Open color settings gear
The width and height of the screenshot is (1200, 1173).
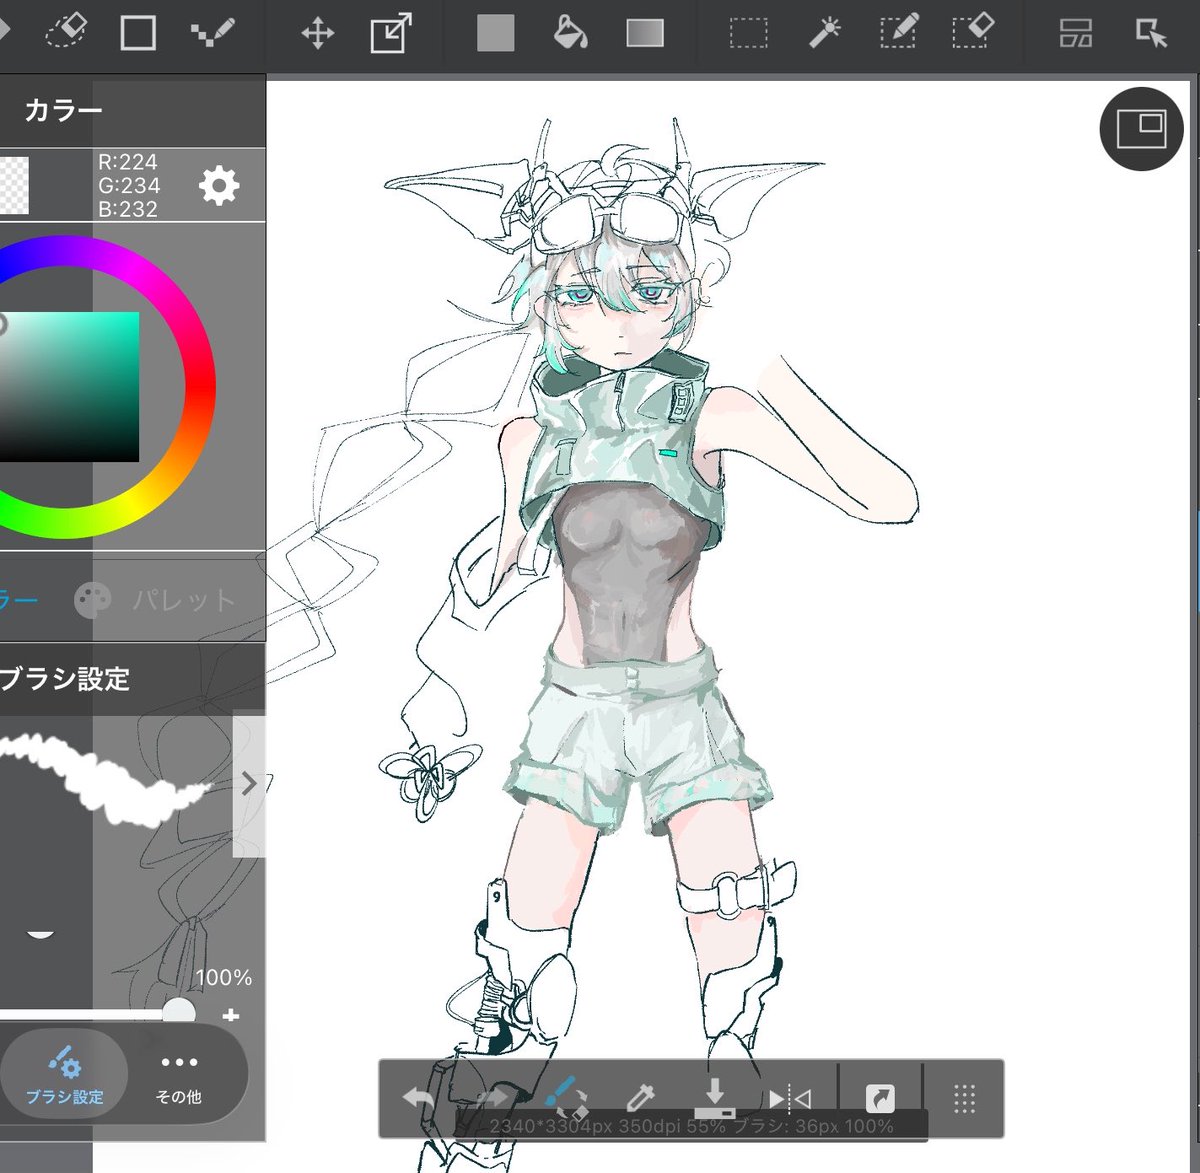pyautogui.click(x=219, y=185)
